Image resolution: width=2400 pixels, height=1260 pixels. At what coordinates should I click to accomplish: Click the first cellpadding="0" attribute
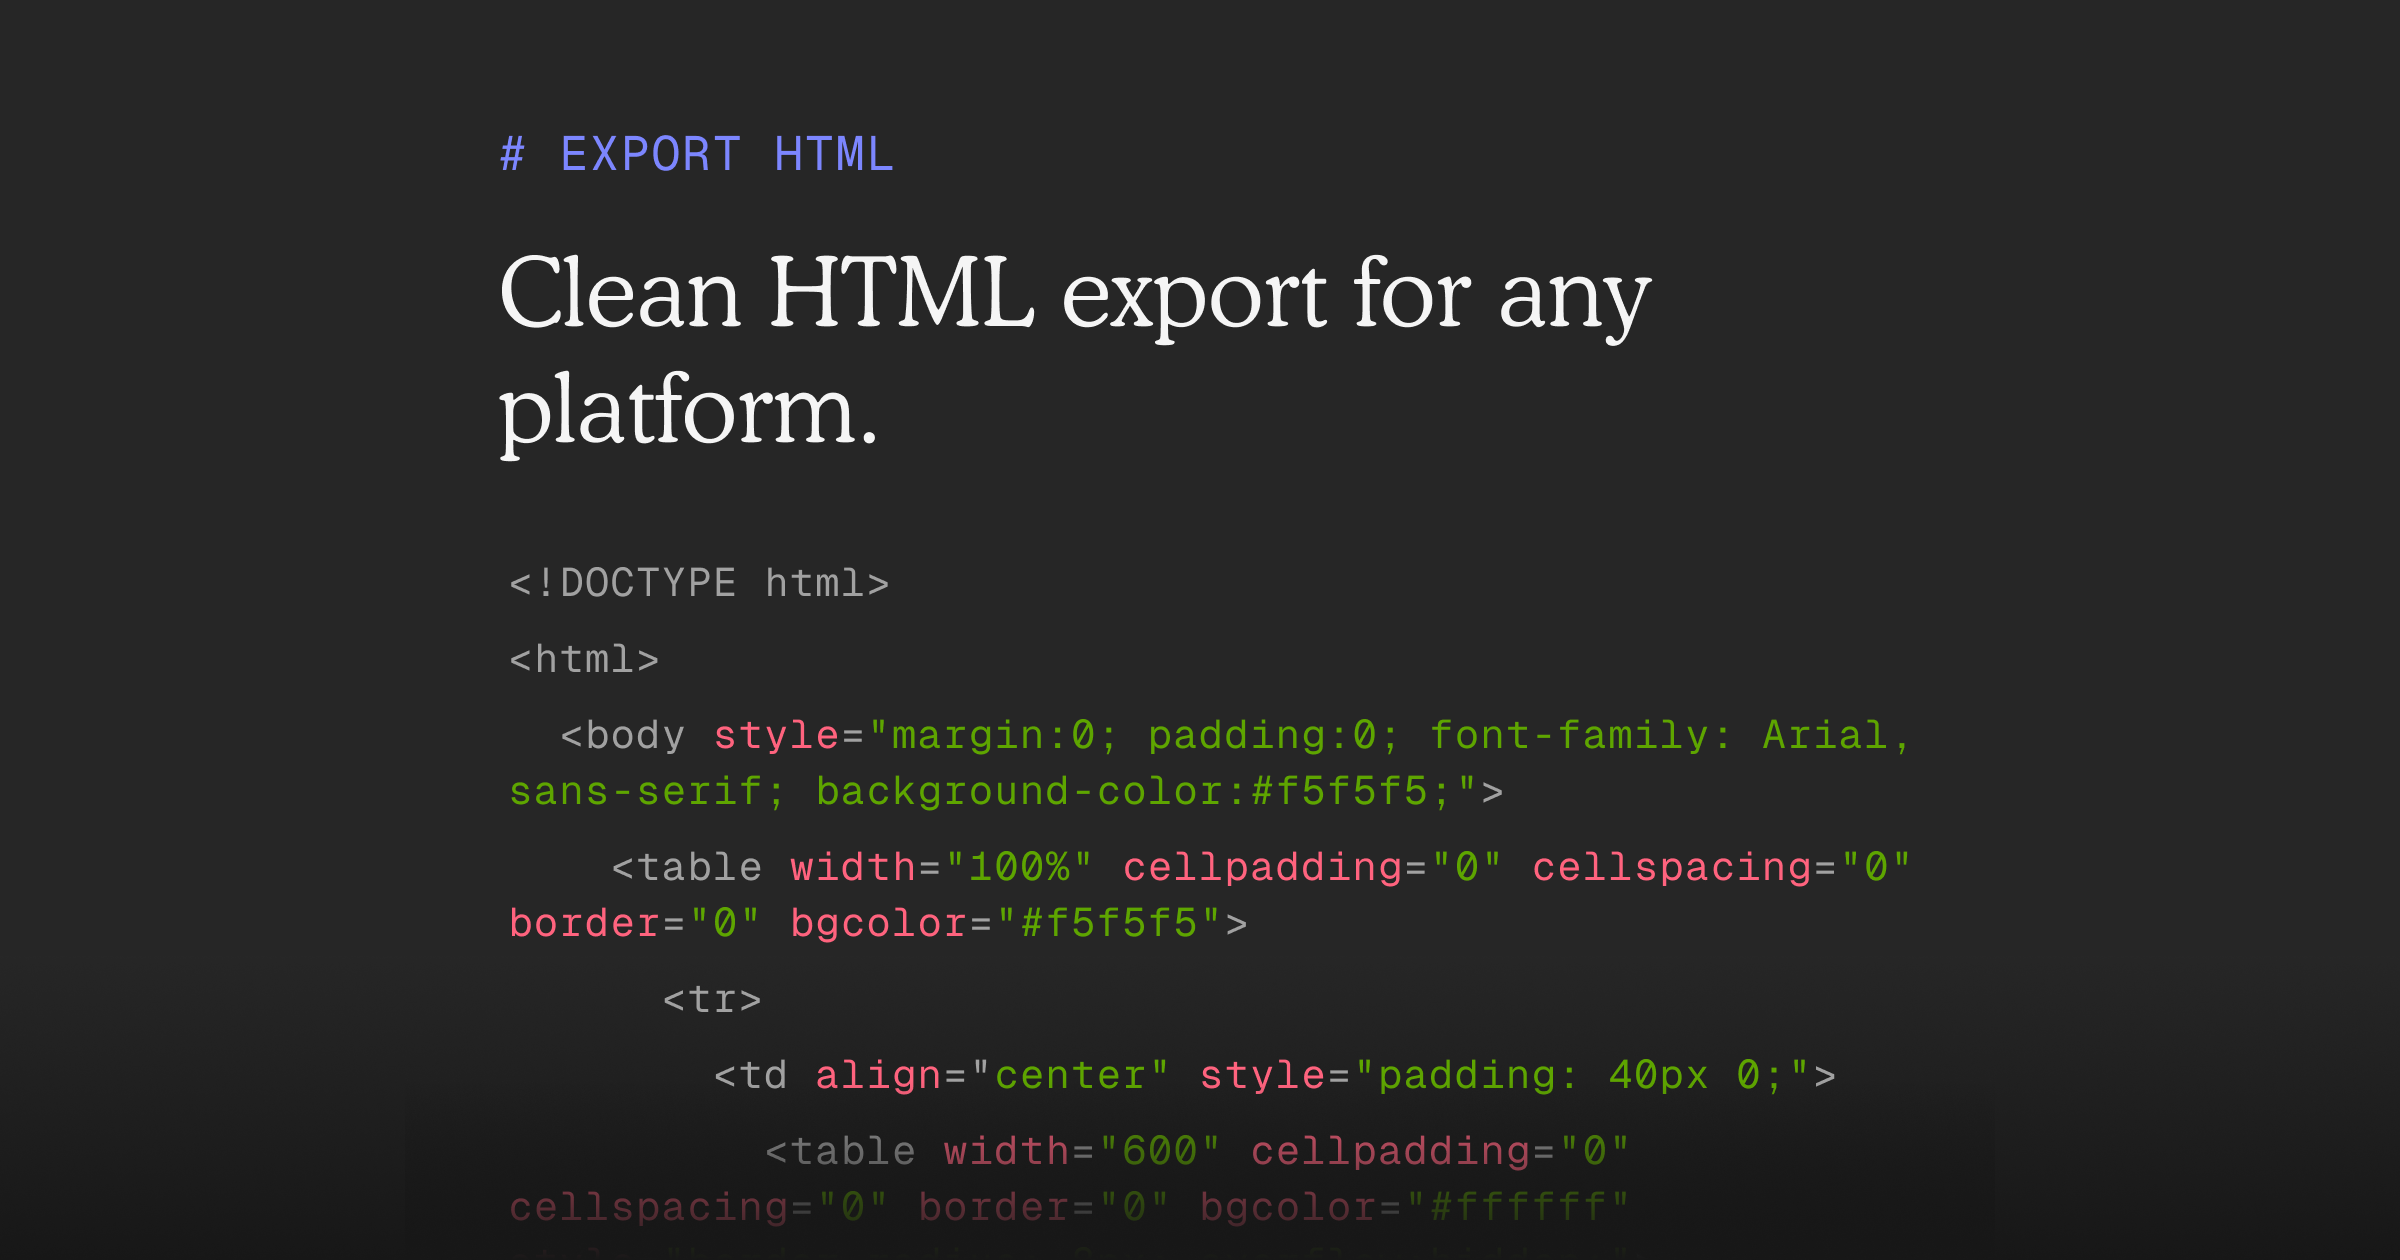1311,868
